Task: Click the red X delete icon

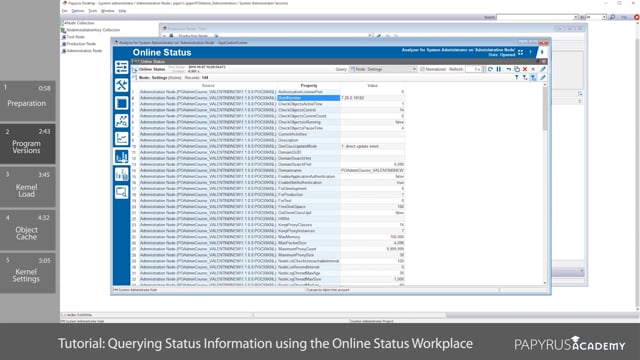Action: [525, 69]
